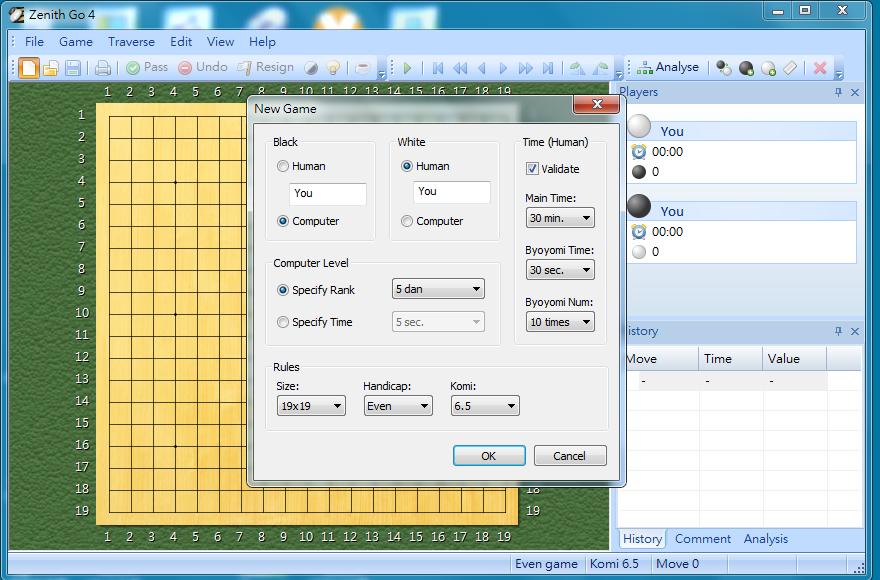
Task: Step forward one move icon
Action: 503,68
